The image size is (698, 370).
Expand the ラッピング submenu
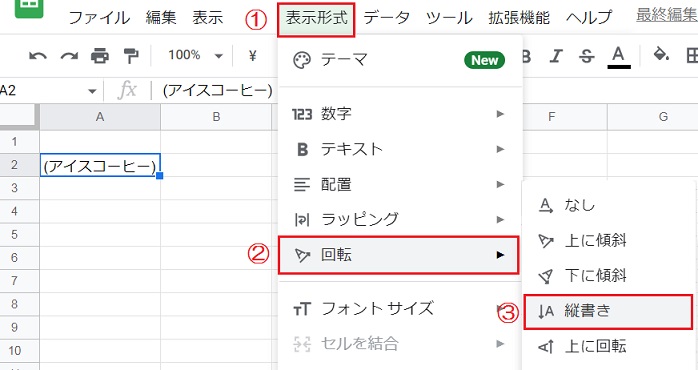pos(399,219)
